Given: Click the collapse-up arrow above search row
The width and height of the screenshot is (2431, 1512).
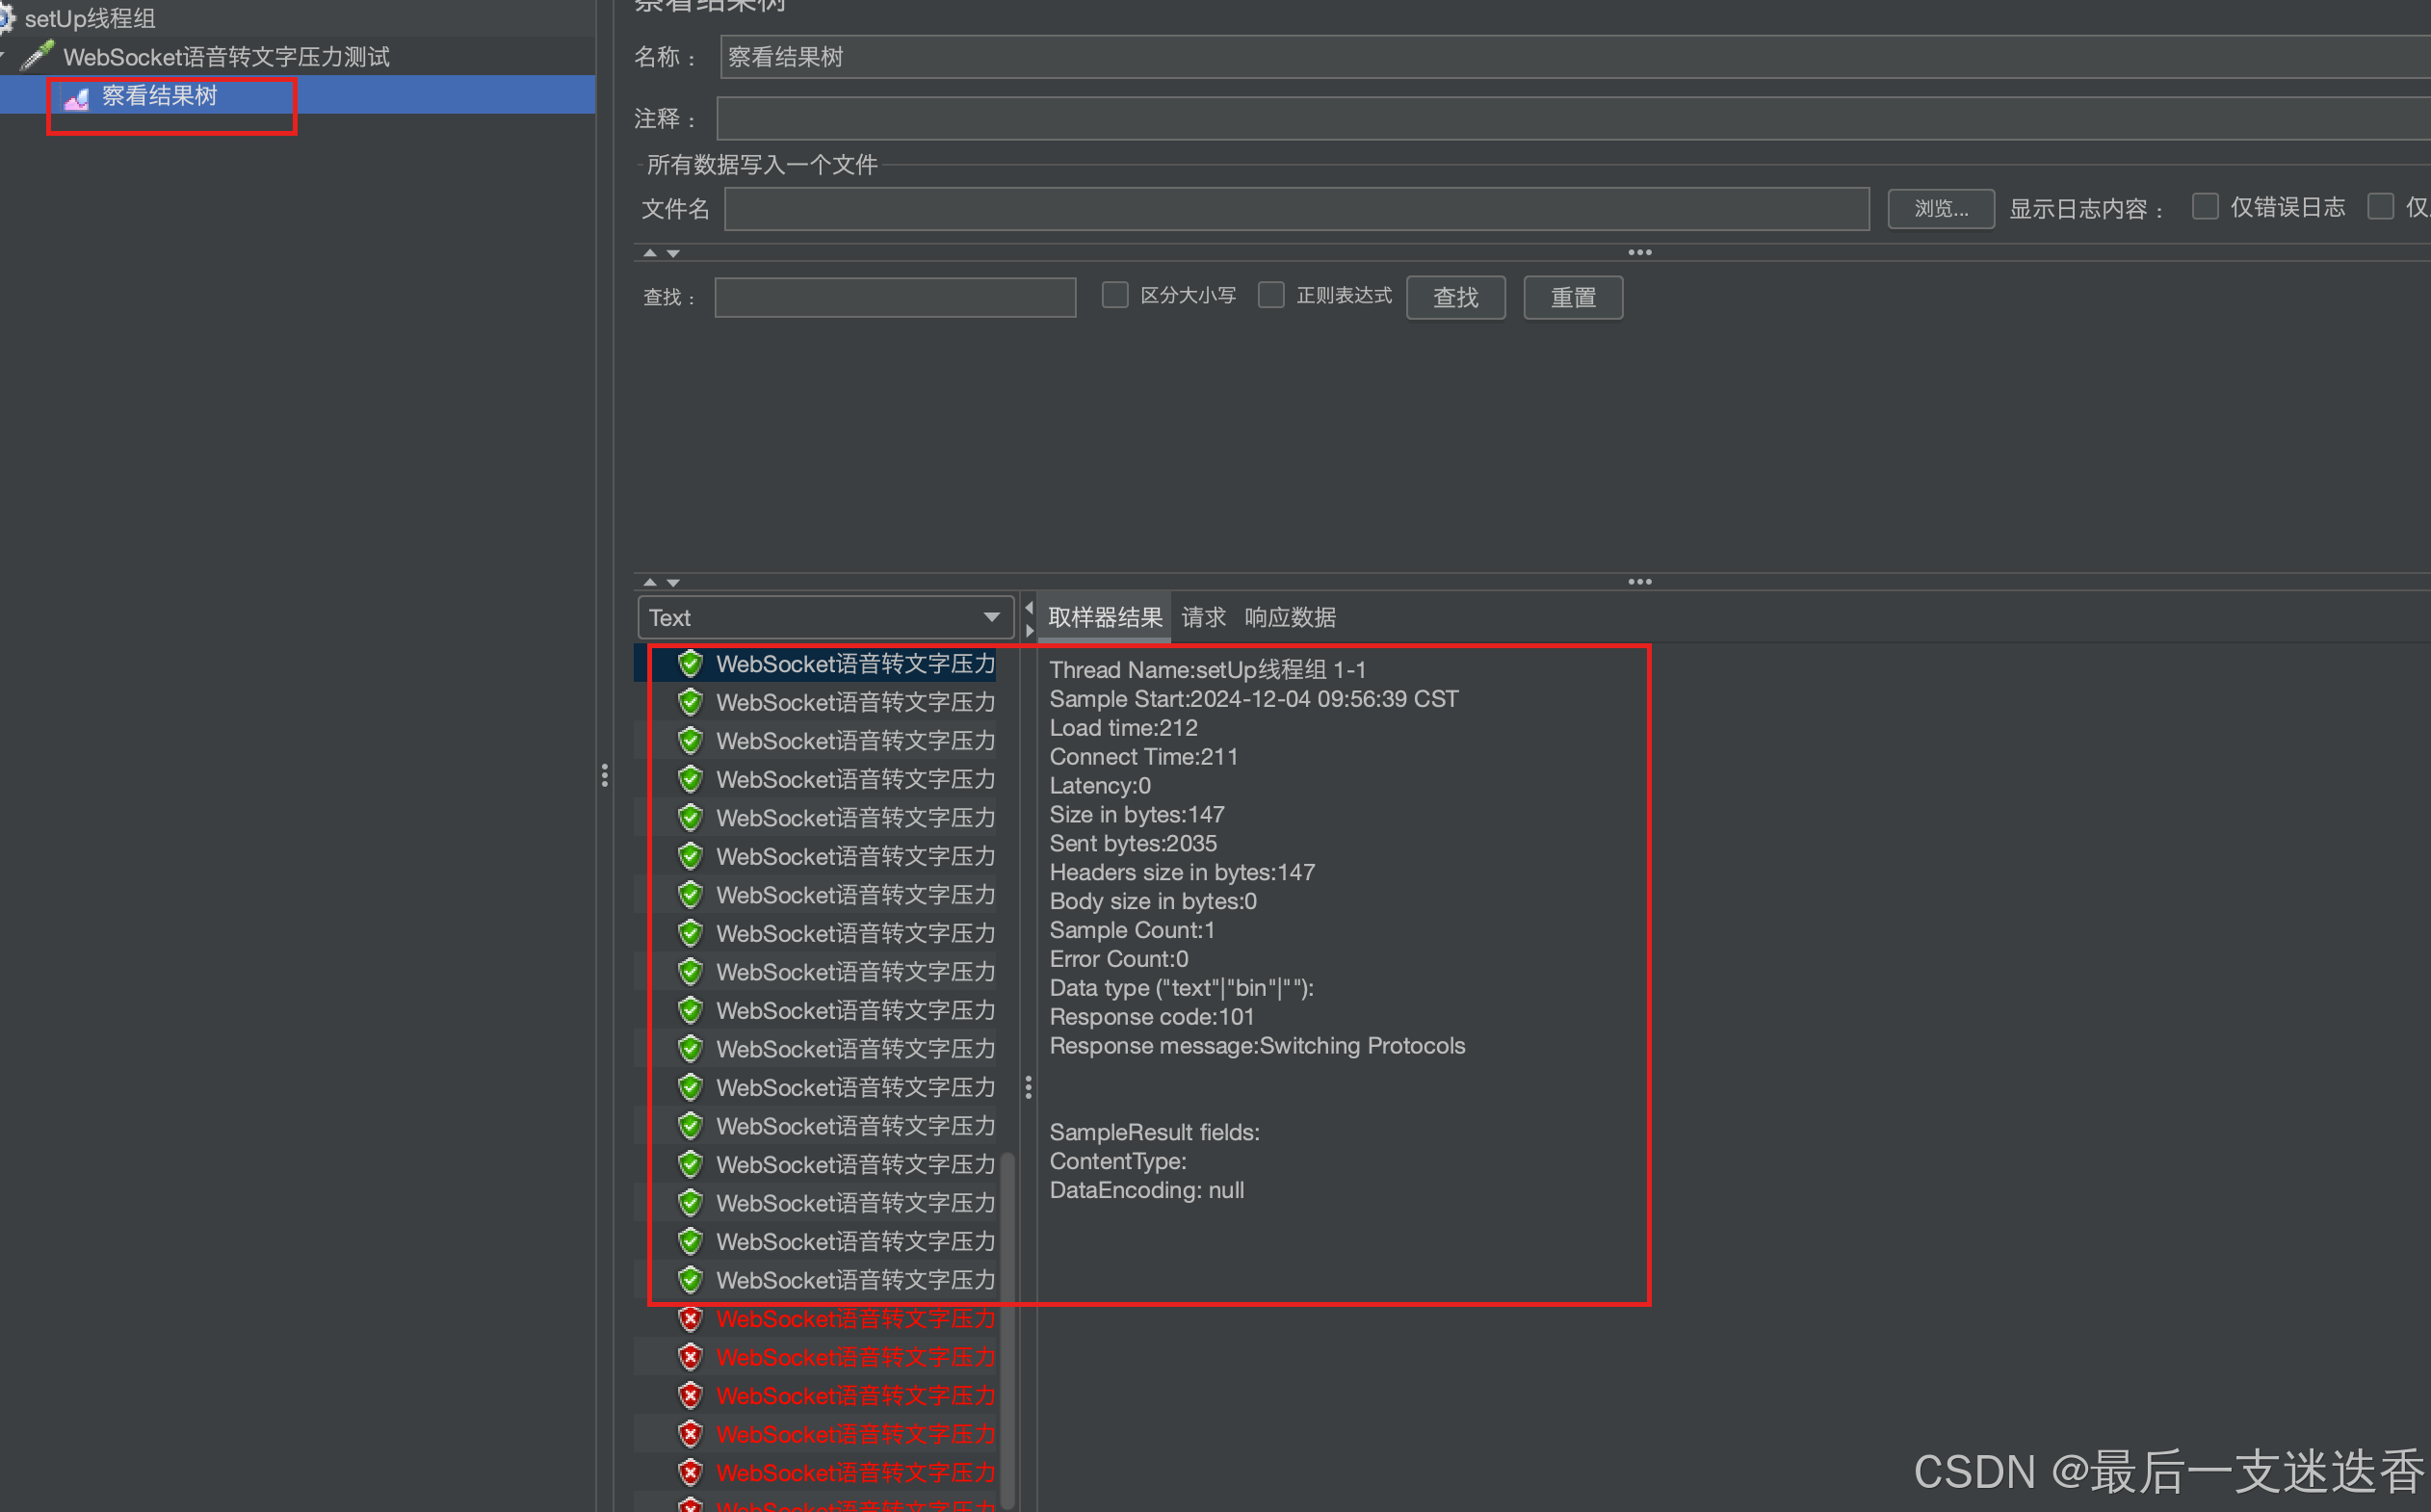Looking at the screenshot, I should [x=650, y=253].
